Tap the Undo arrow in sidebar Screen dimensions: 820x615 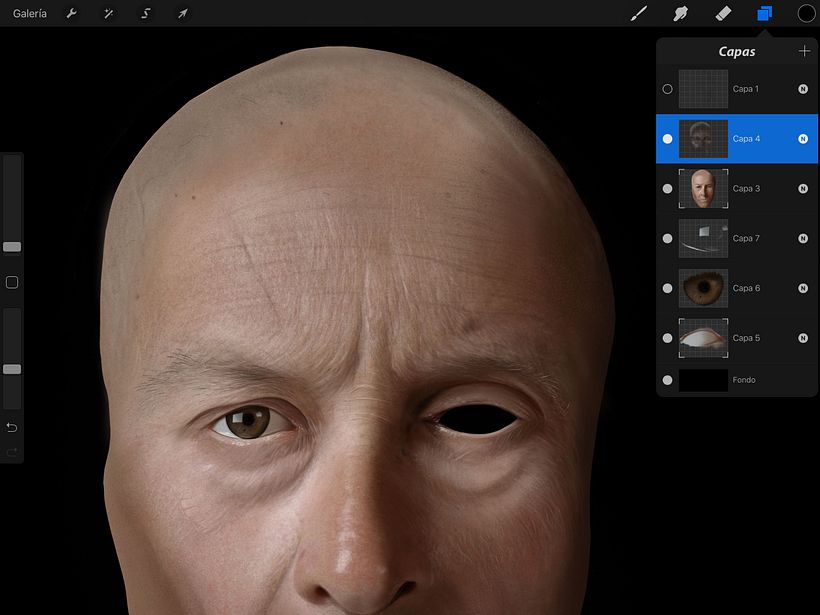[x=12, y=428]
